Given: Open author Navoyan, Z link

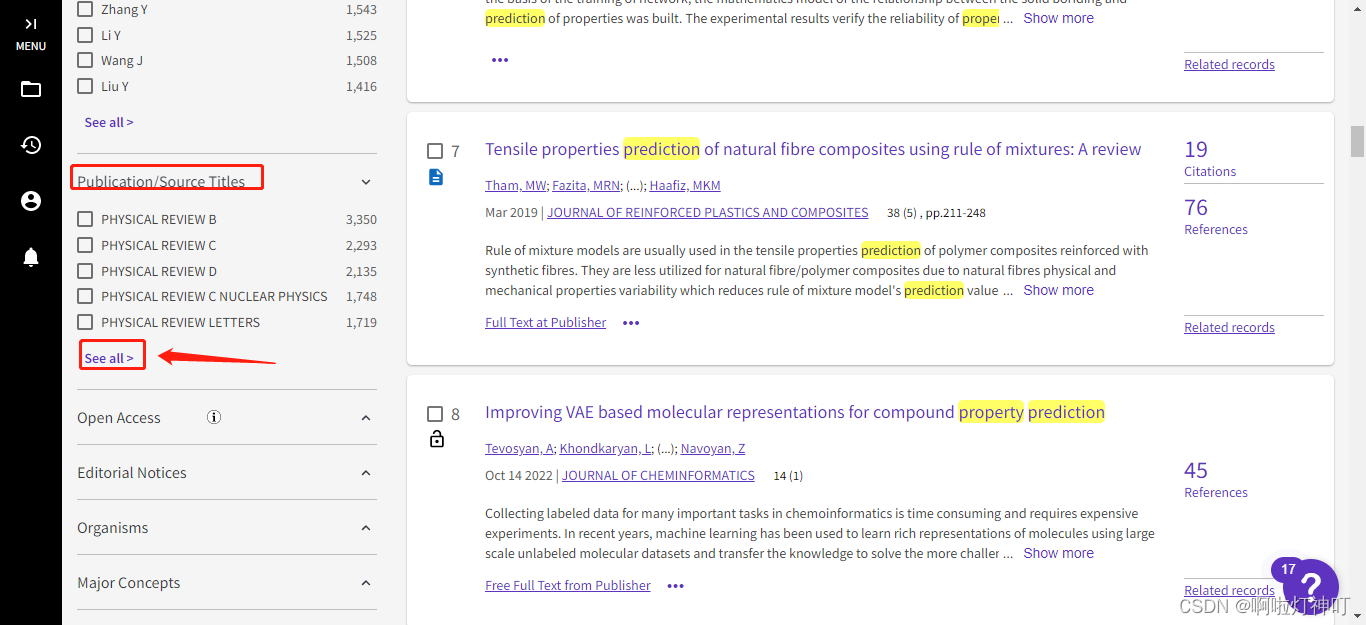Looking at the screenshot, I should point(713,448).
